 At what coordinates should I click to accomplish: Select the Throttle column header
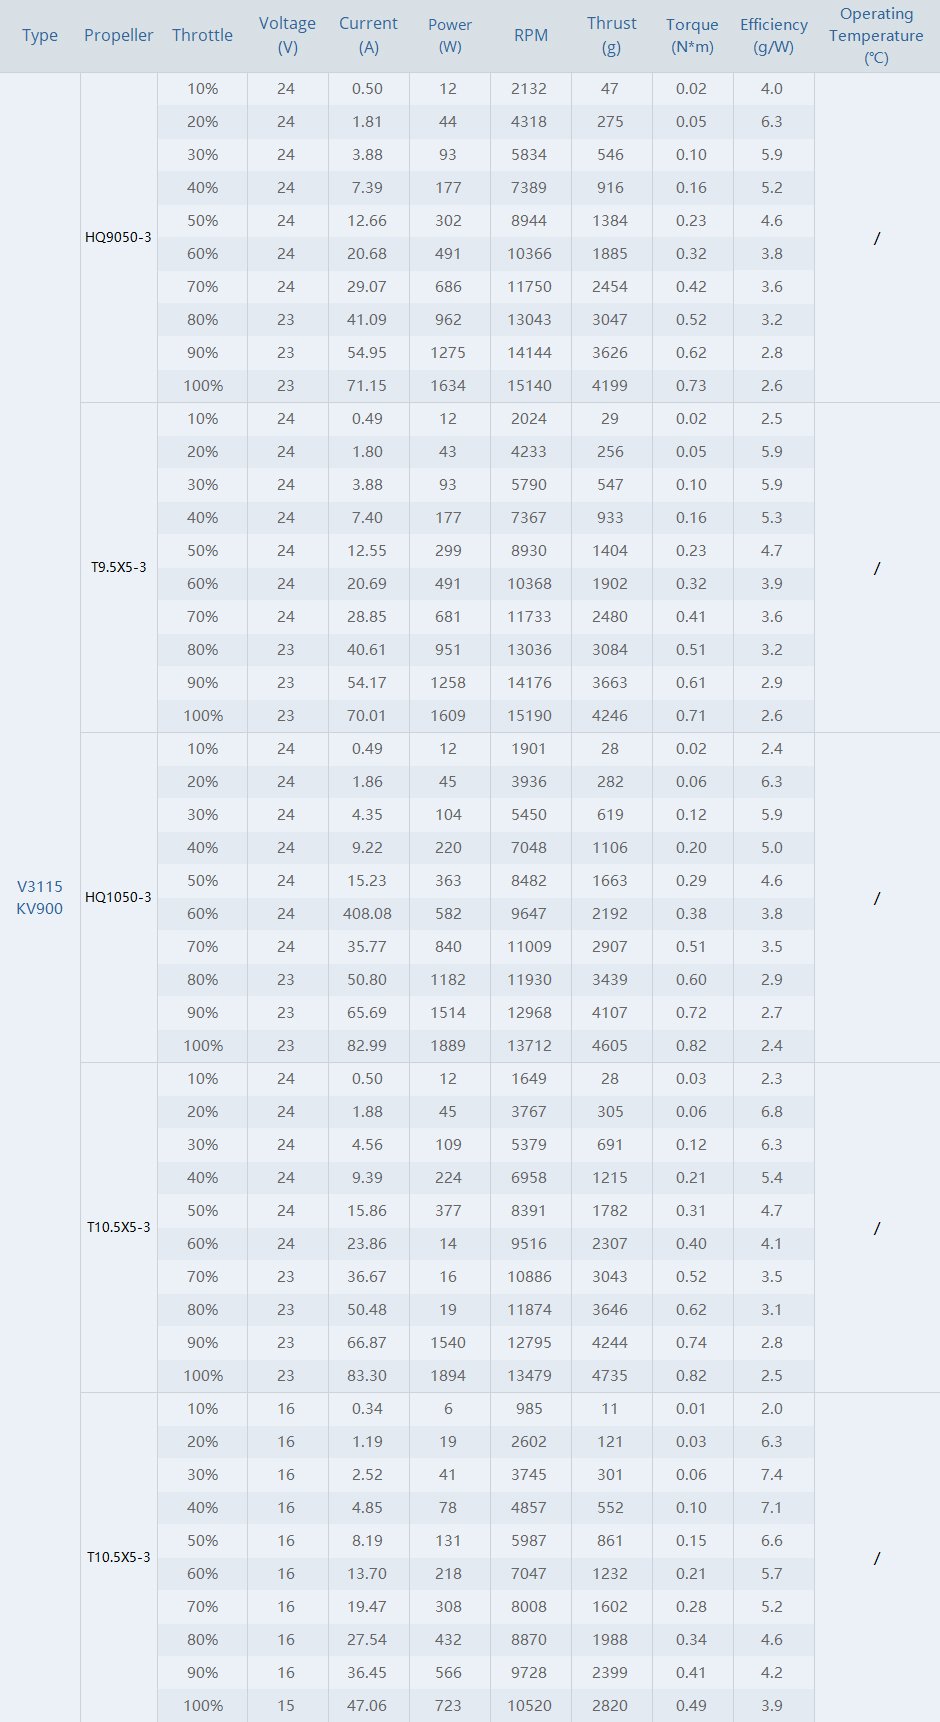[202, 36]
